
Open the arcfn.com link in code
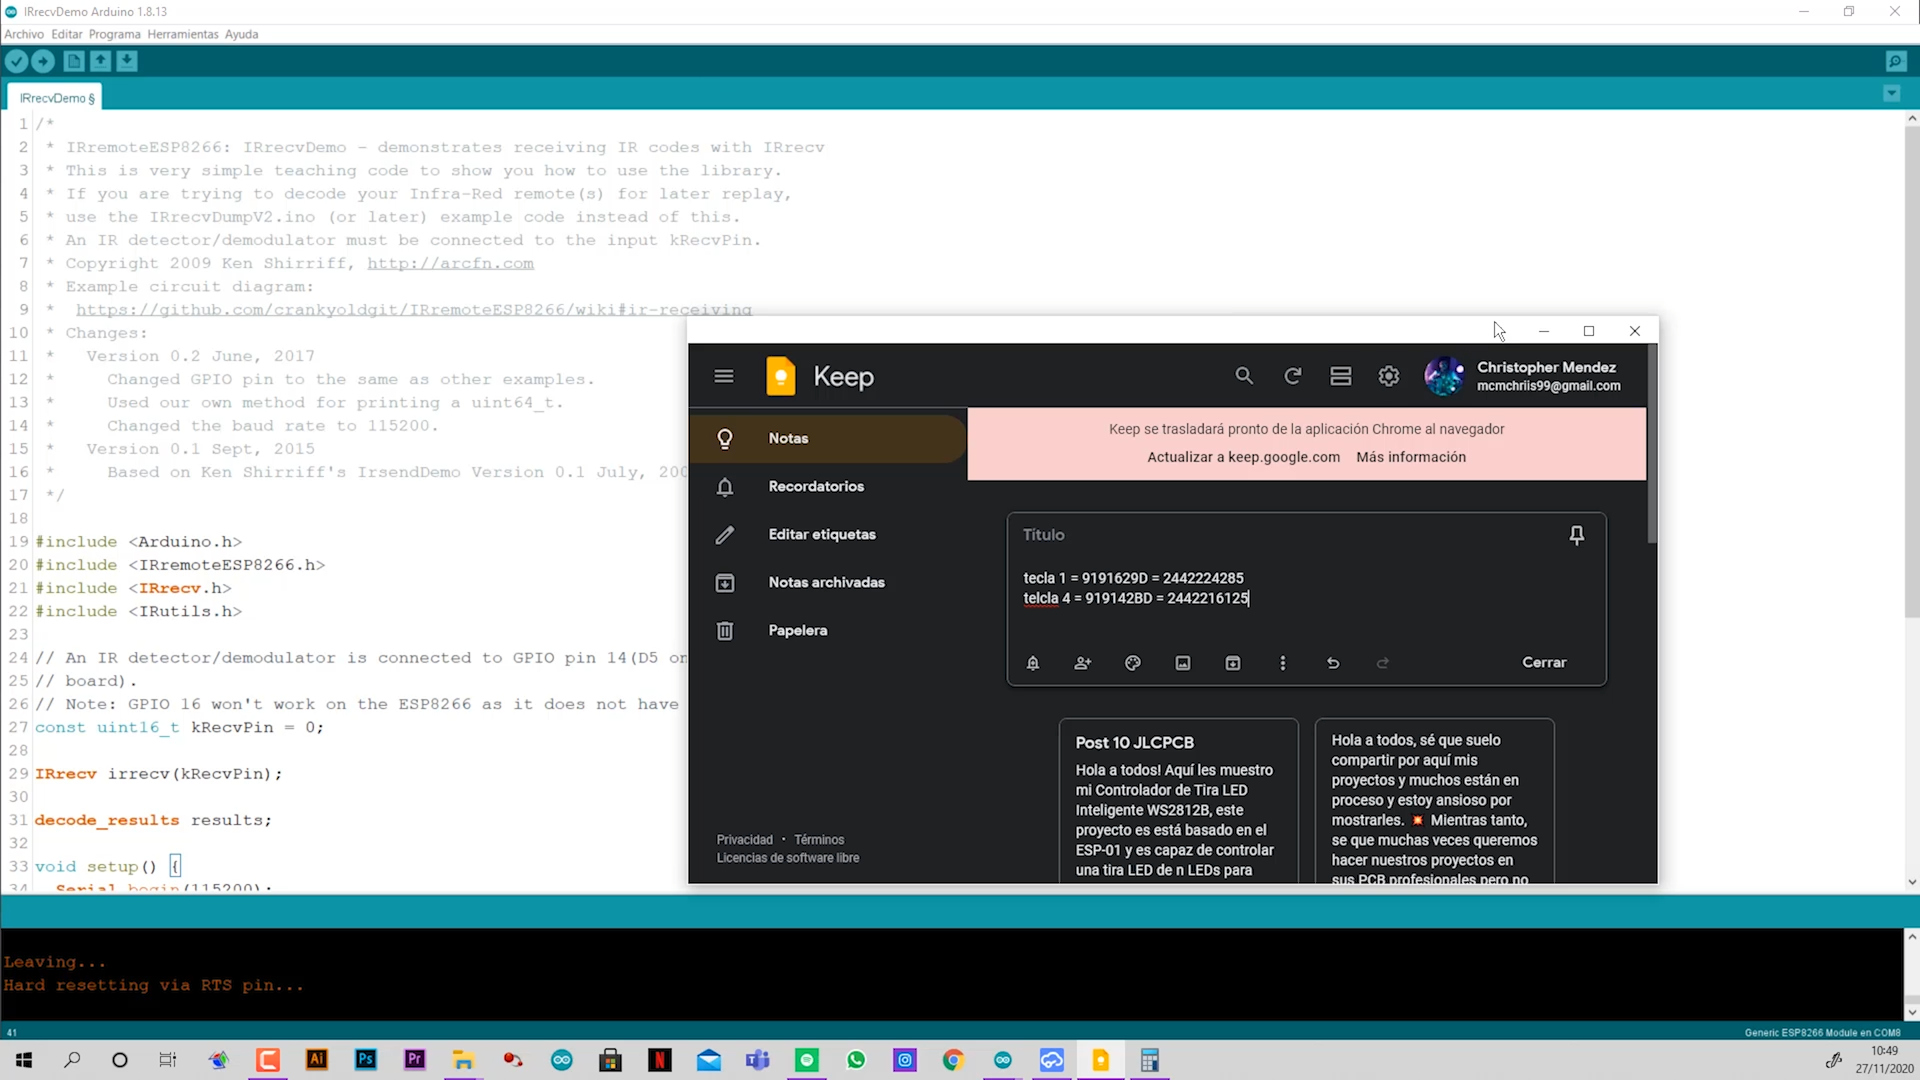(x=450, y=263)
